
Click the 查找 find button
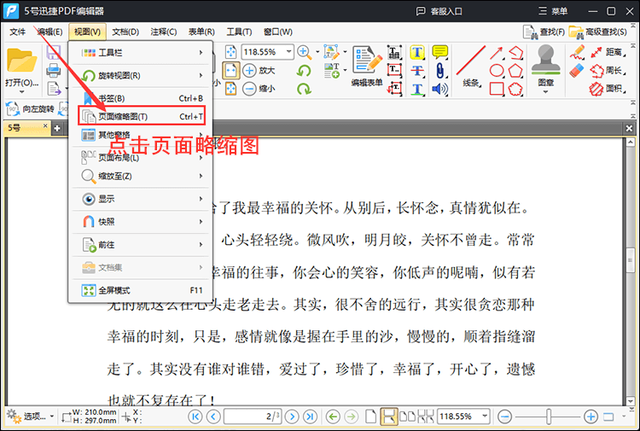click(x=544, y=31)
